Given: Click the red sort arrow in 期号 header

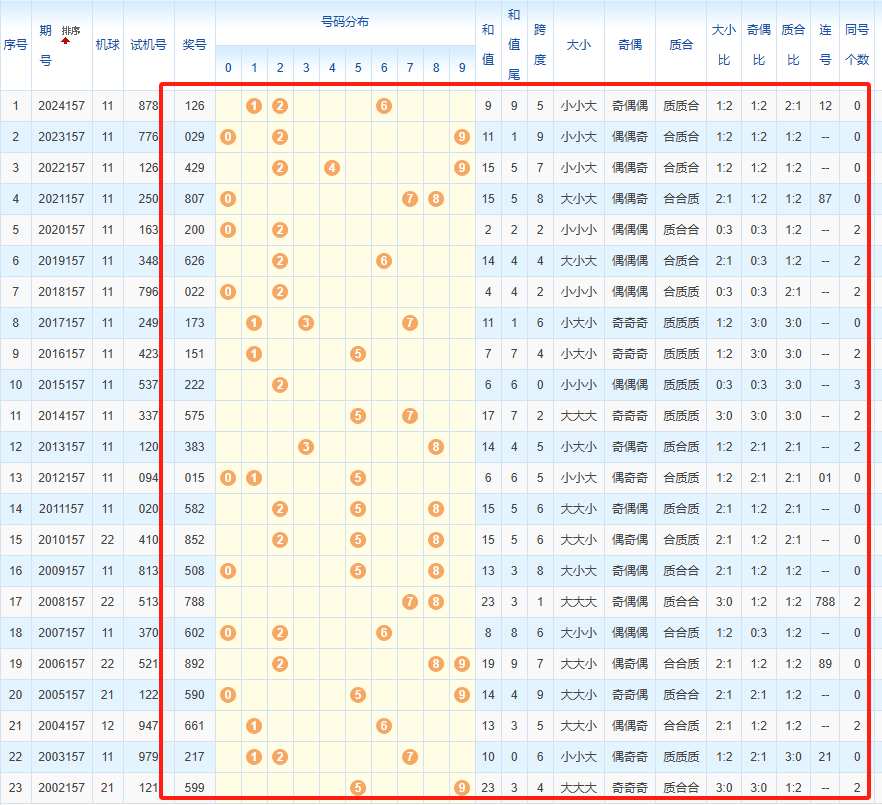Looking at the screenshot, I should (x=66, y=41).
